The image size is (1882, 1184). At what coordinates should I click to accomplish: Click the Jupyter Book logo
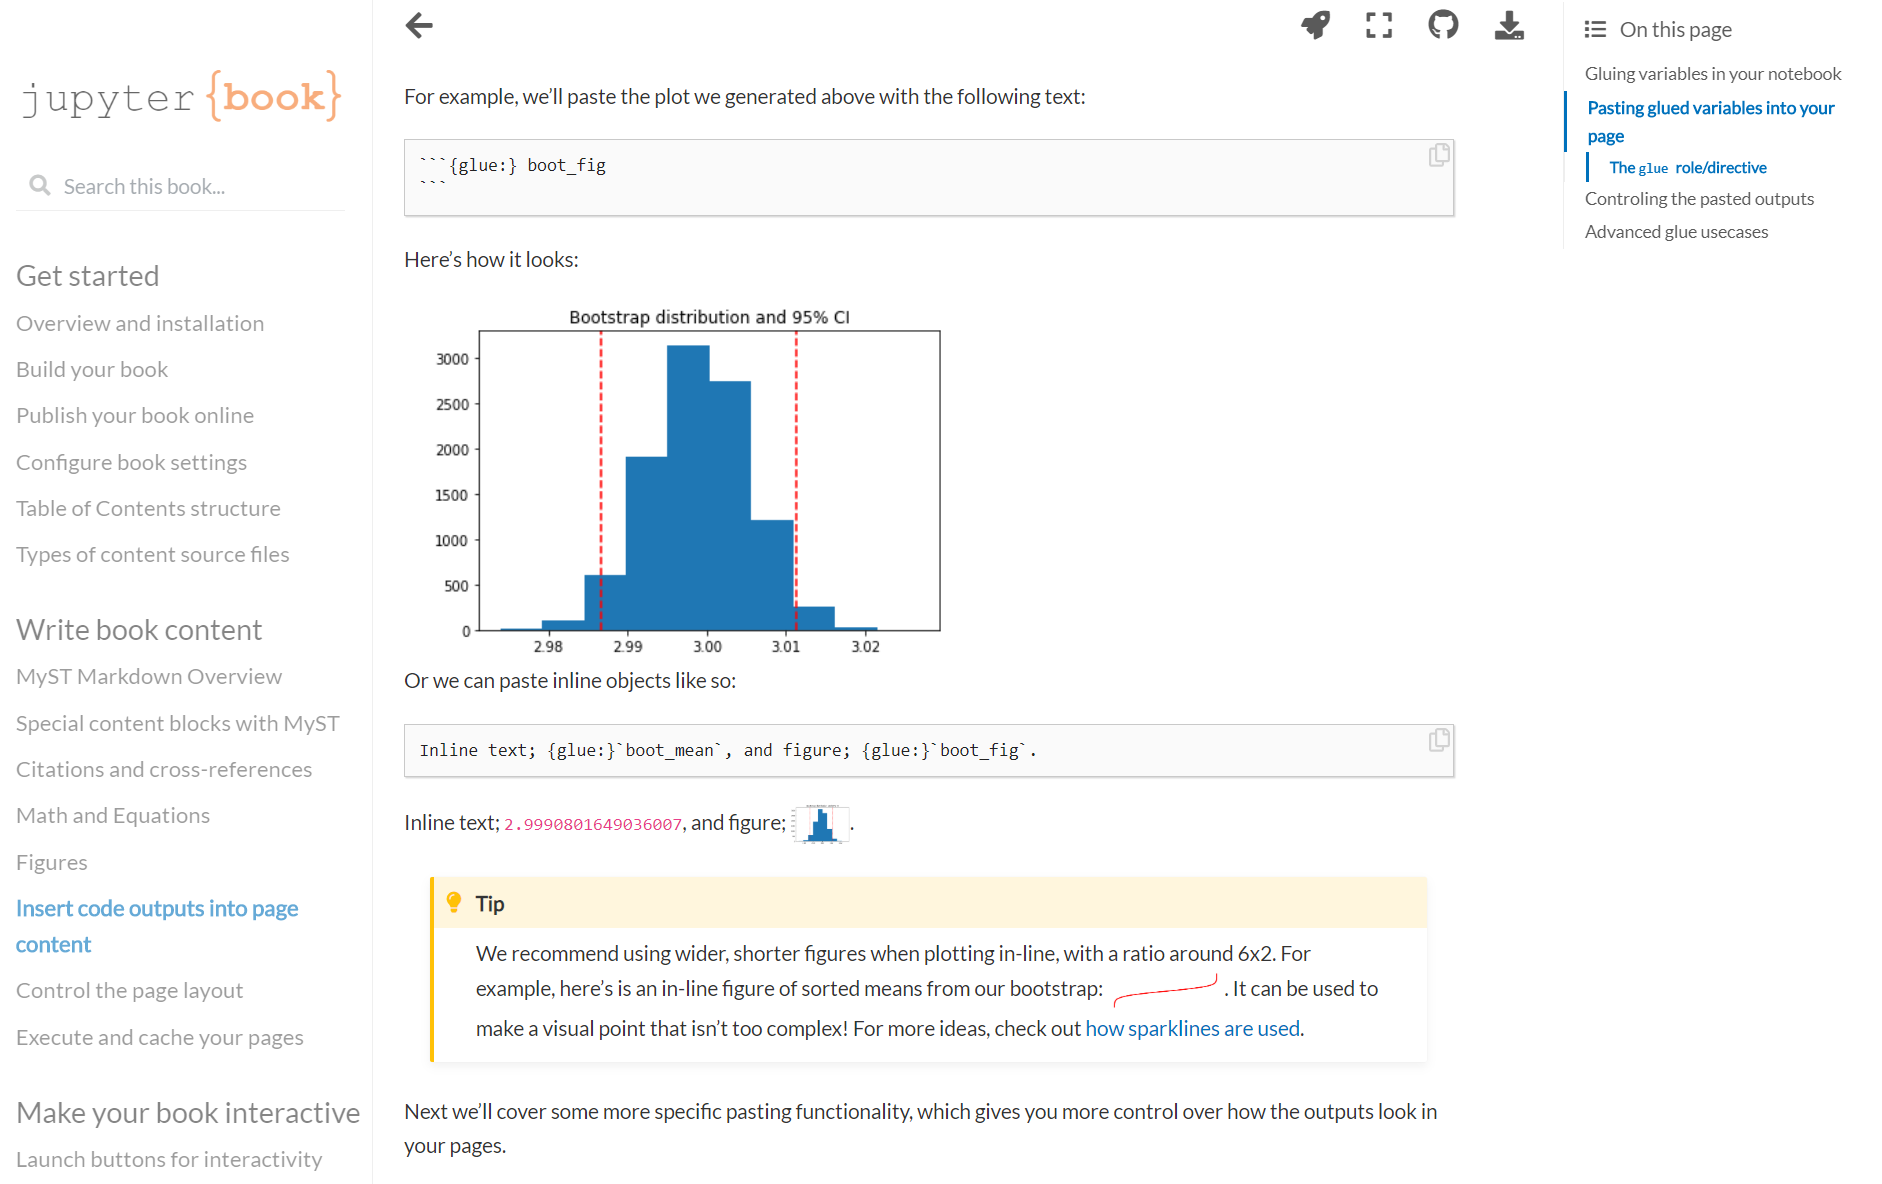click(x=181, y=96)
